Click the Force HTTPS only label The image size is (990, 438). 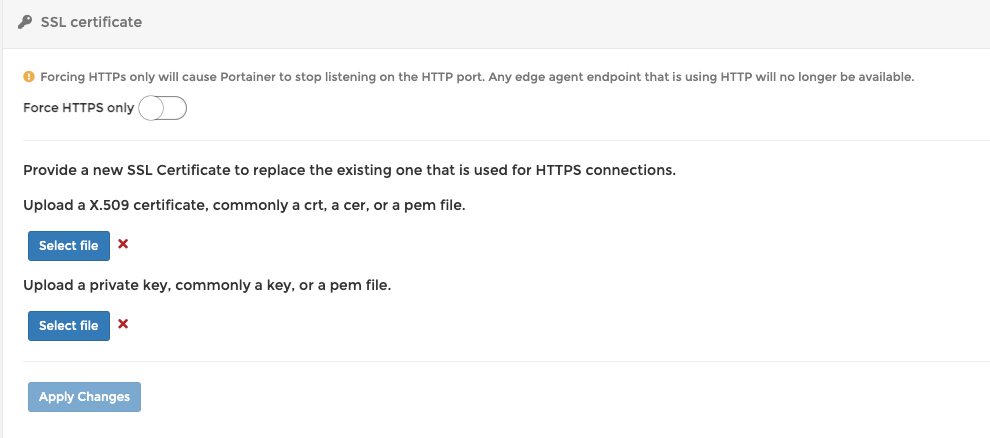(78, 108)
